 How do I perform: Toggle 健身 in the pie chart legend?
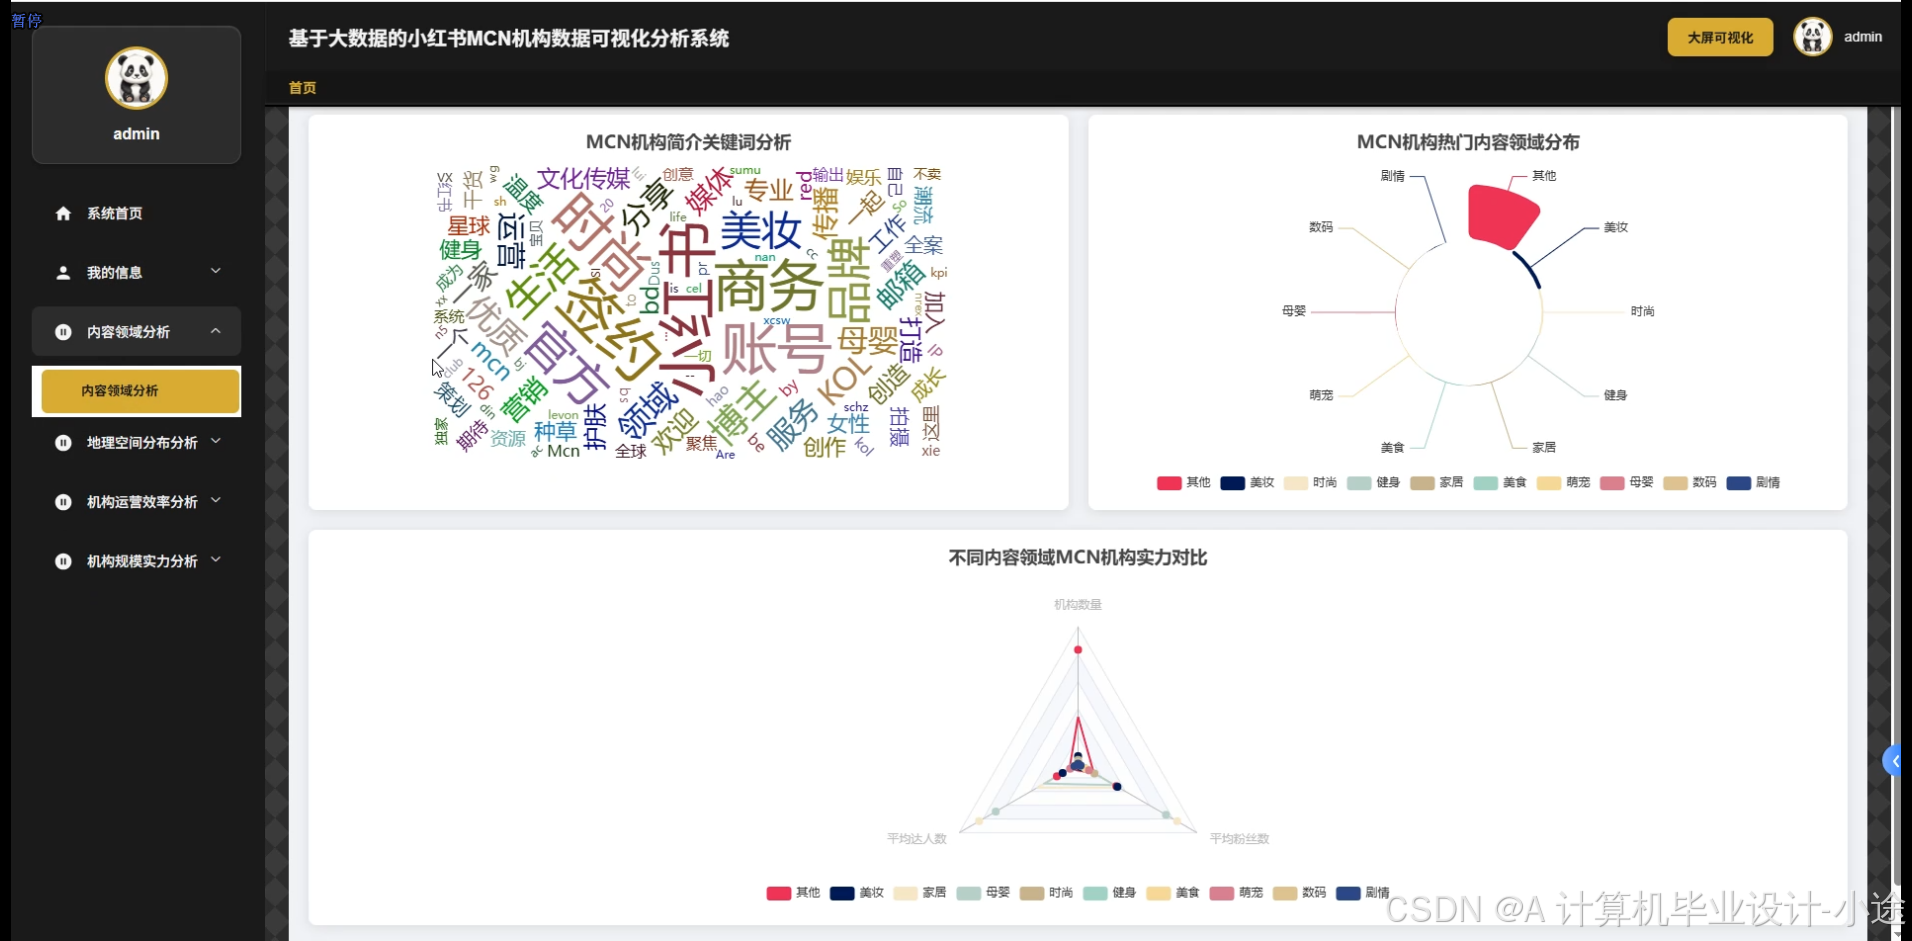click(1373, 483)
